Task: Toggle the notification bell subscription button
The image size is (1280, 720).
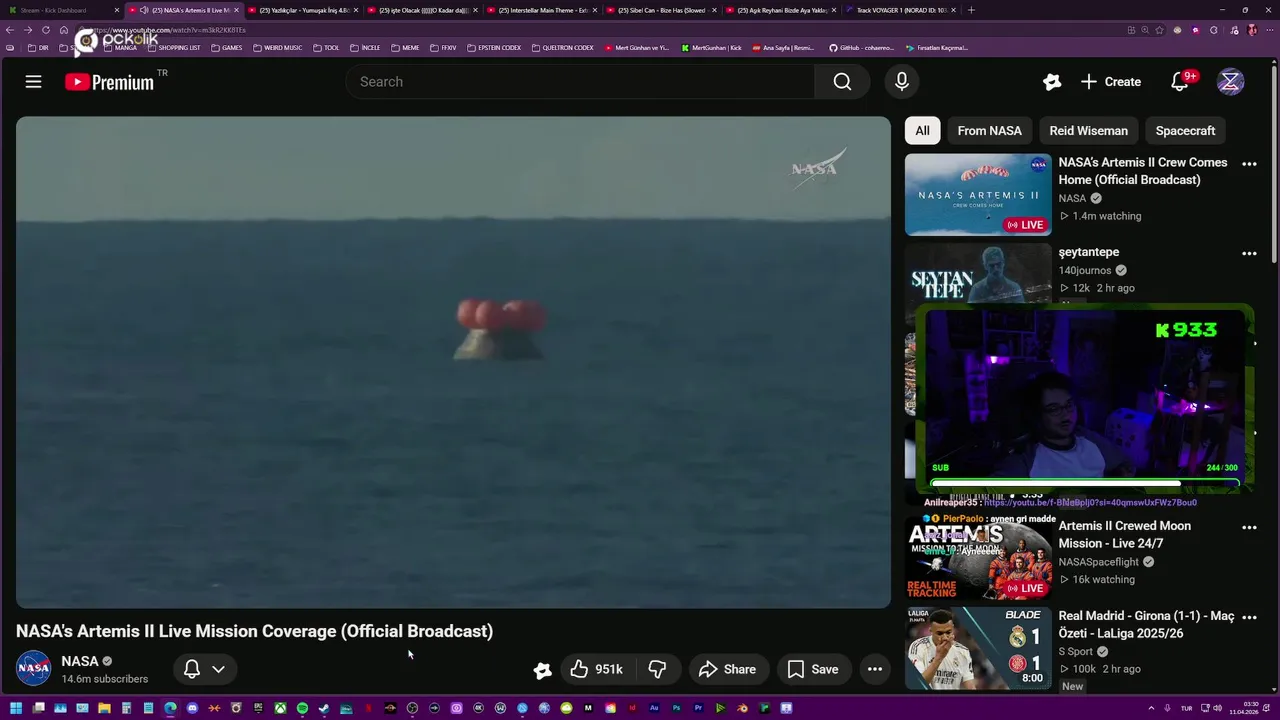Action: tap(192, 669)
